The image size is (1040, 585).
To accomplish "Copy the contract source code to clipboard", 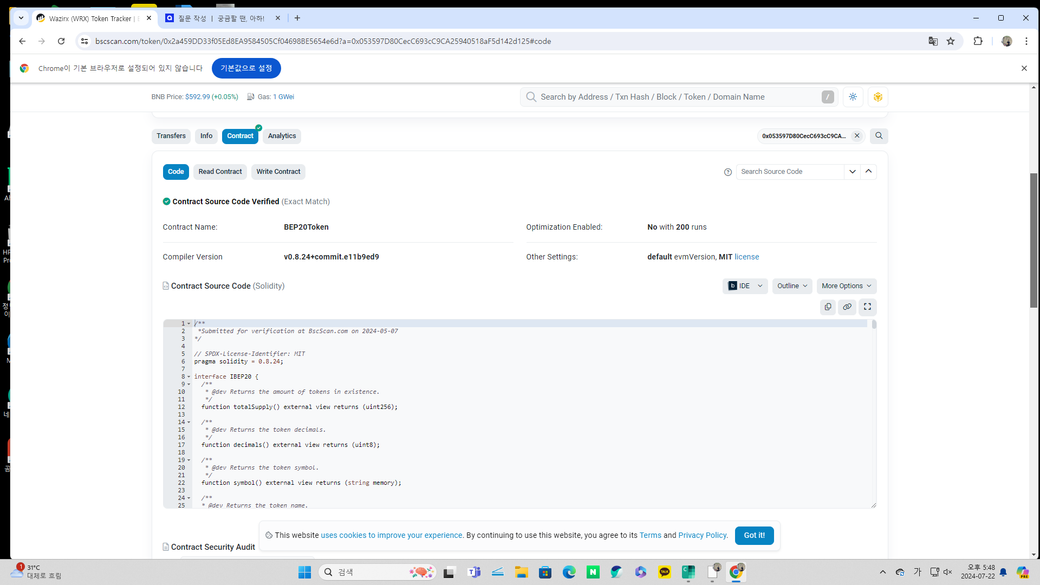I will (x=828, y=307).
